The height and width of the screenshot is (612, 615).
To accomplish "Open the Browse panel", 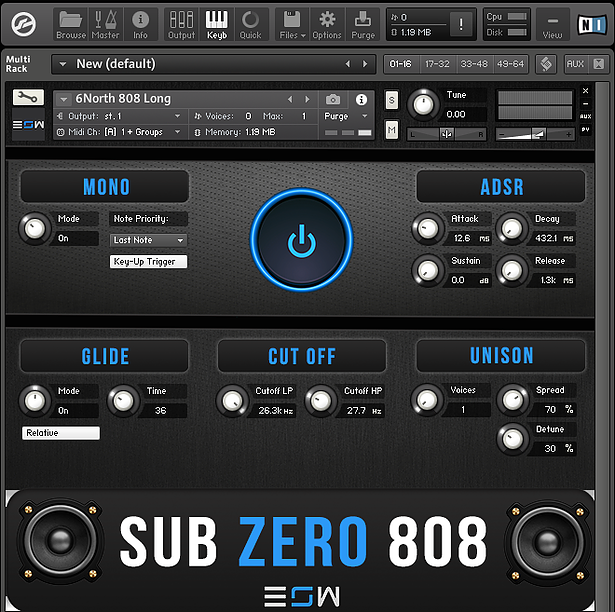I will click(70, 24).
